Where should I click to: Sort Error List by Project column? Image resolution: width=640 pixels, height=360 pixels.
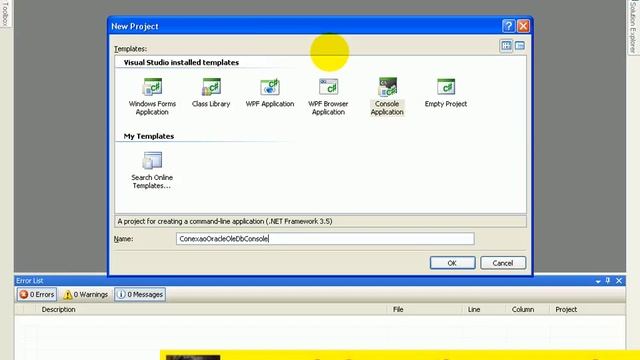coord(587,309)
